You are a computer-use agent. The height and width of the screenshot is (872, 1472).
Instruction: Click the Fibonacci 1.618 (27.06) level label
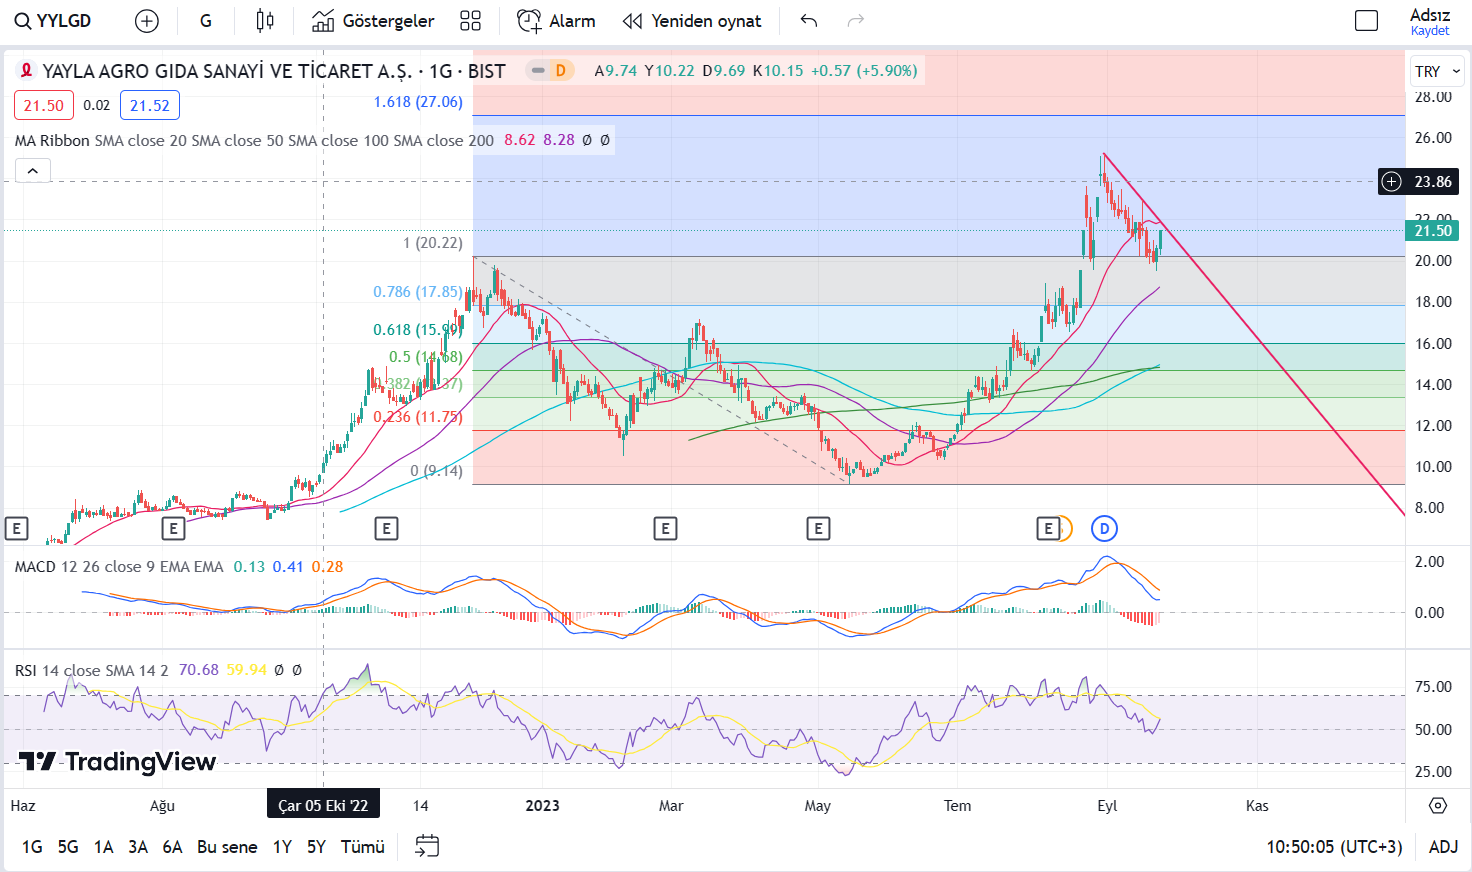click(x=418, y=102)
